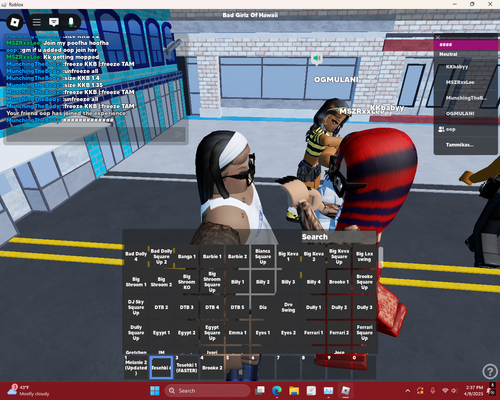Open Microsoft Edge from the taskbar
500x400 pixels.
coord(277,391)
